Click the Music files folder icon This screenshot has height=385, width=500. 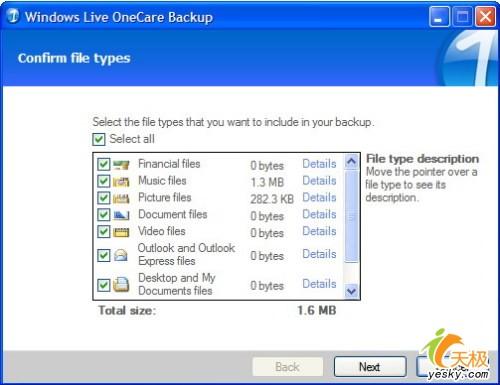pyautogui.click(x=121, y=182)
